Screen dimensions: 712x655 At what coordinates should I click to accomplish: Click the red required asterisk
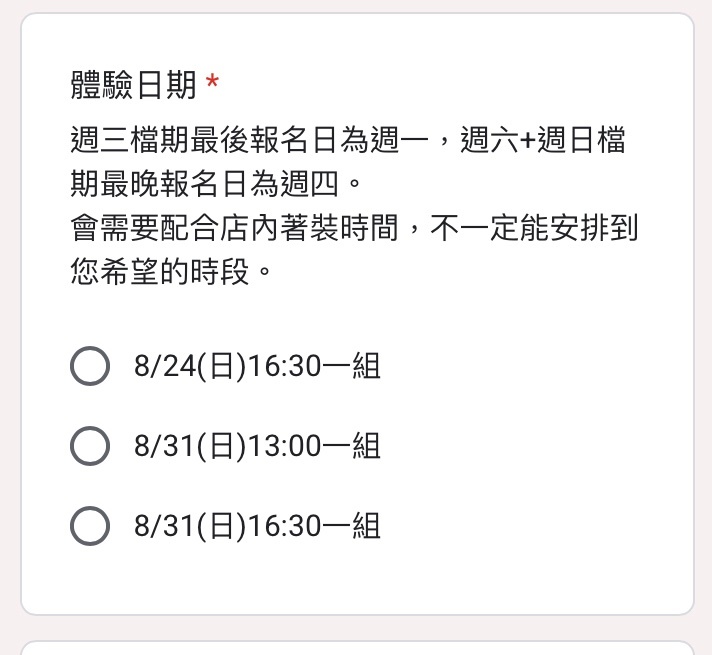click(x=212, y=82)
